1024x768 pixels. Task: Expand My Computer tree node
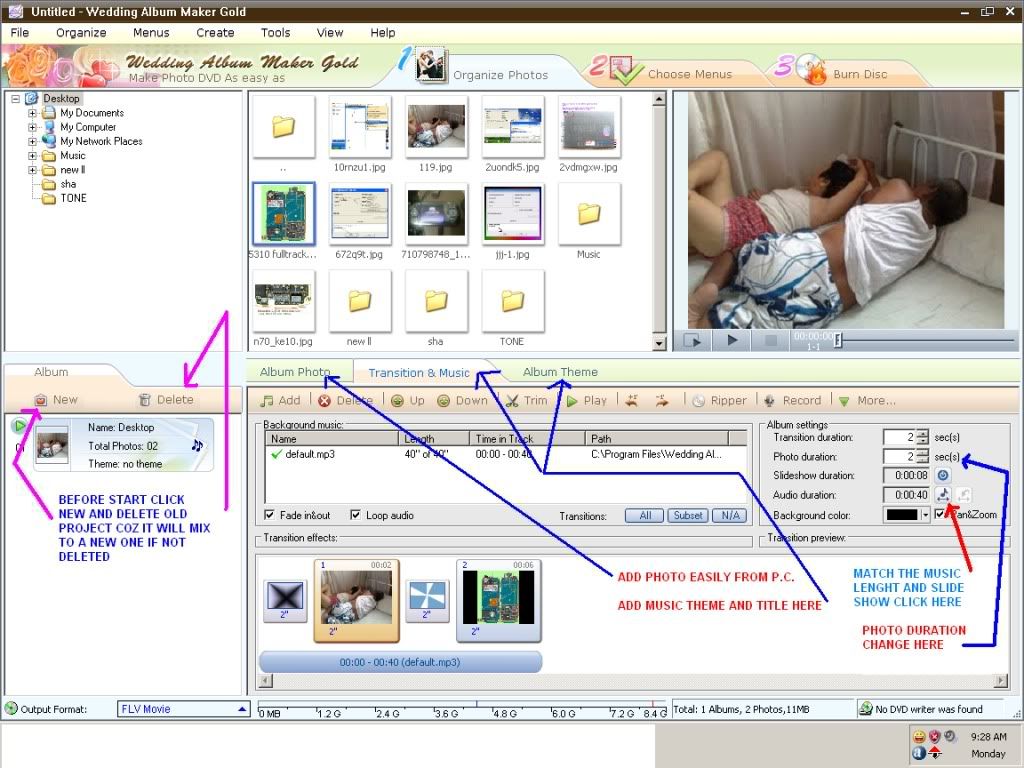(32, 127)
